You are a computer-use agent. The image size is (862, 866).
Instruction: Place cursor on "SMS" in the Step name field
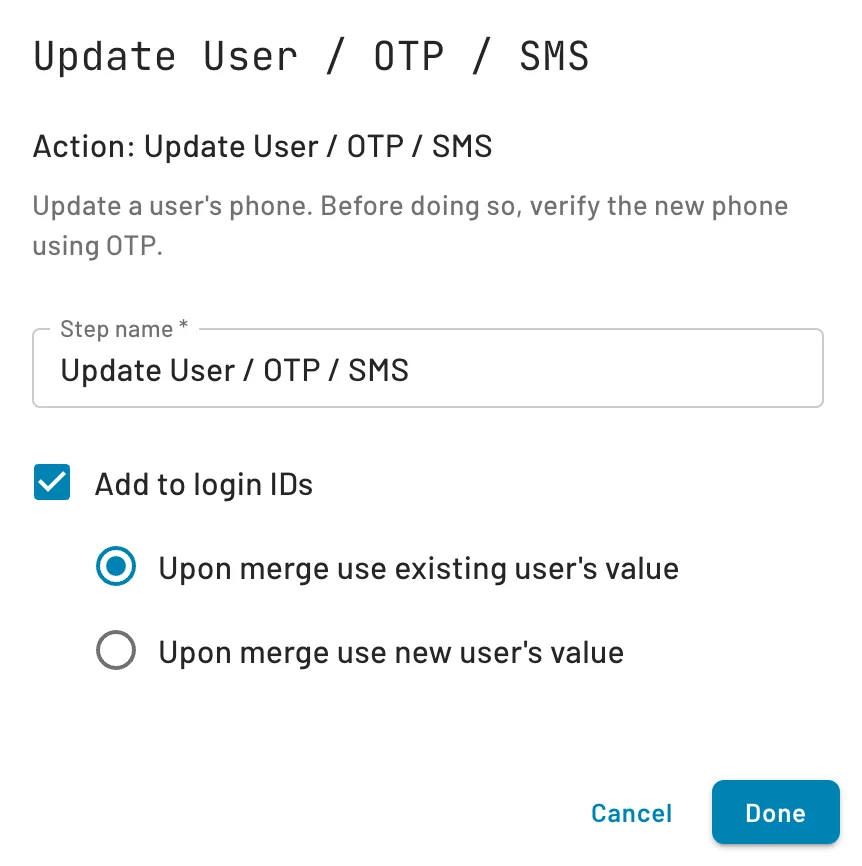click(379, 371)
